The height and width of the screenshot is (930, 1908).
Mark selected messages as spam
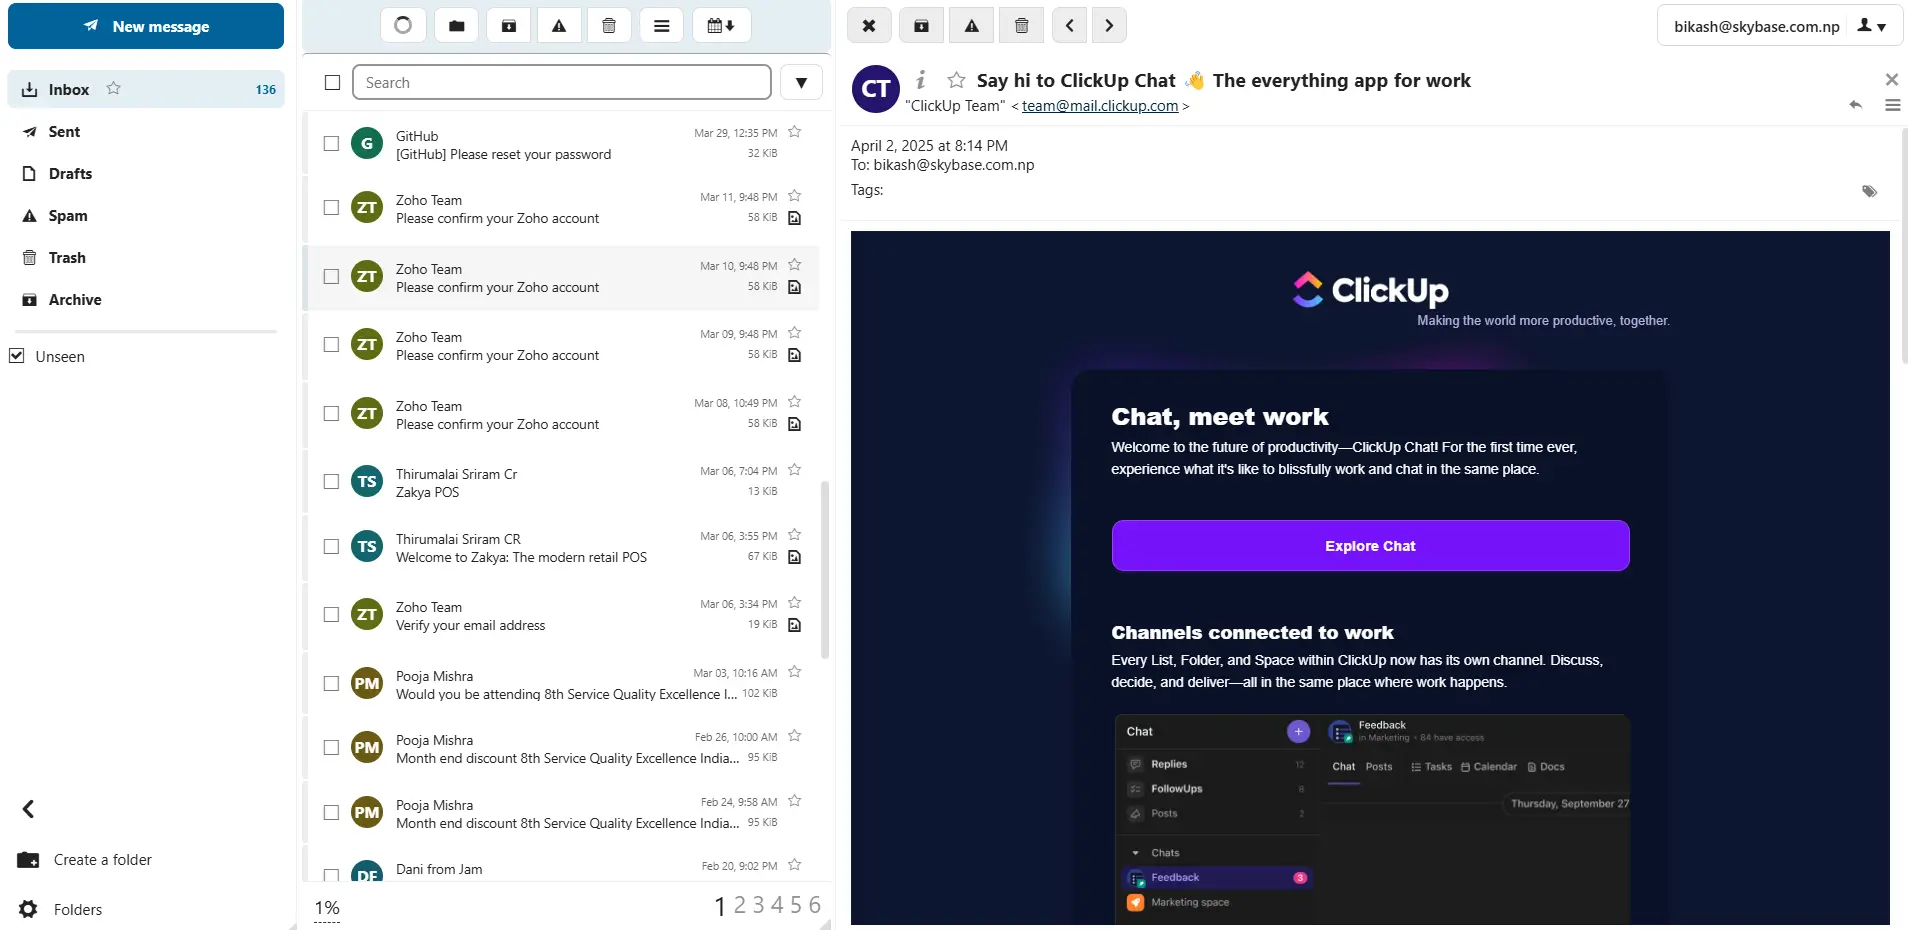pos(559,25)
